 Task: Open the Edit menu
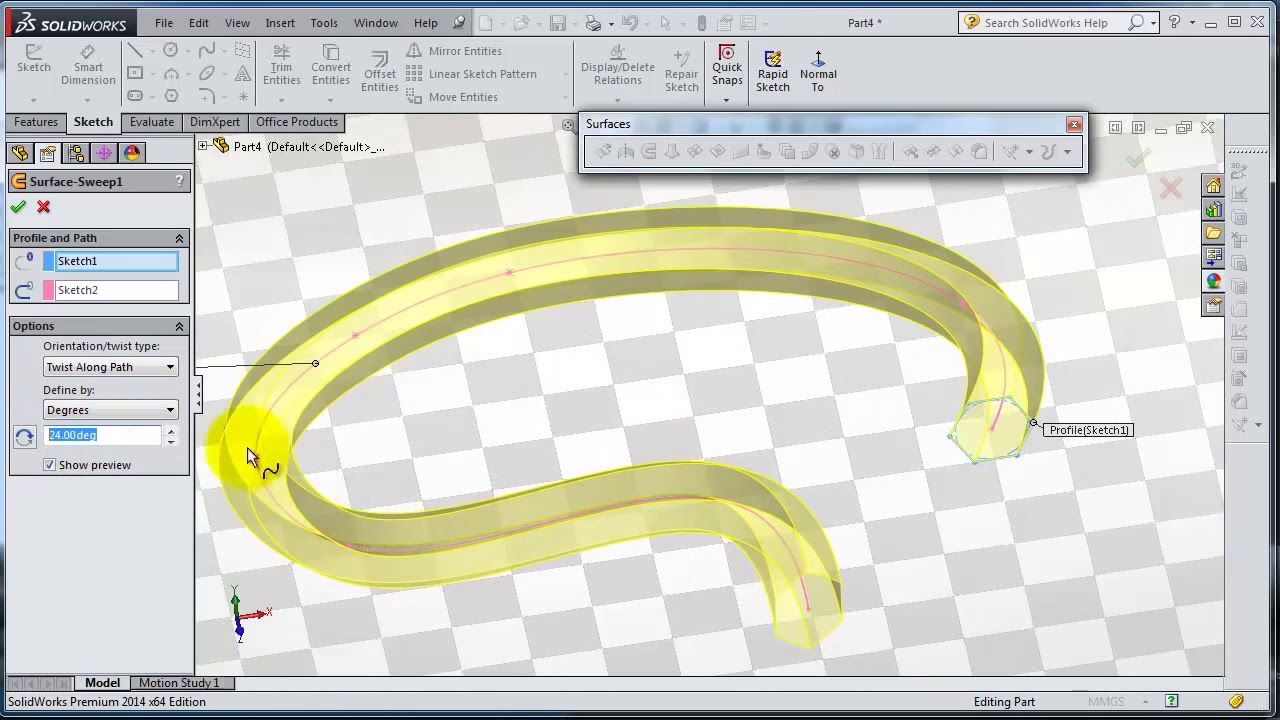[199, 22]
